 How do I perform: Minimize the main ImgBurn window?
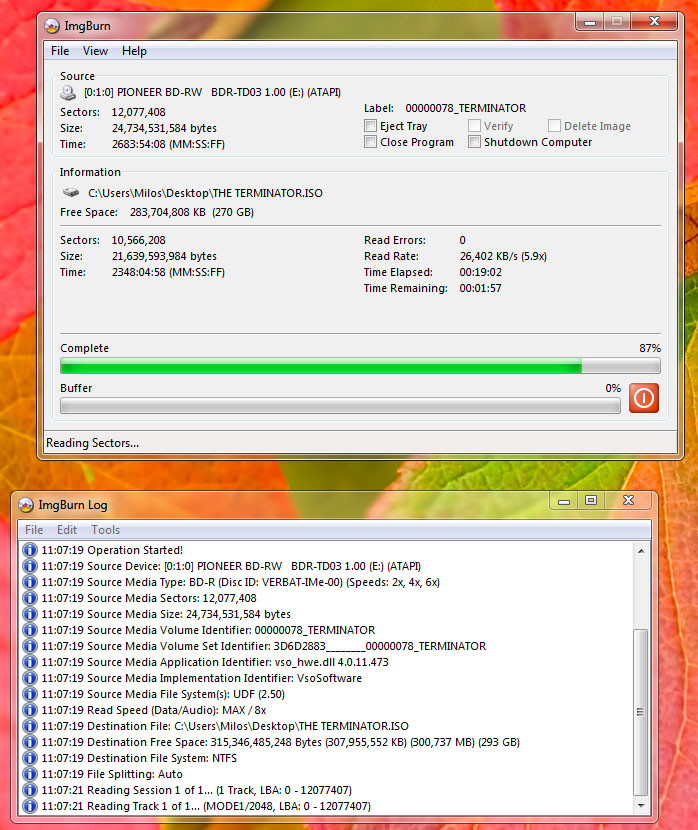click(x=590, y=22)
